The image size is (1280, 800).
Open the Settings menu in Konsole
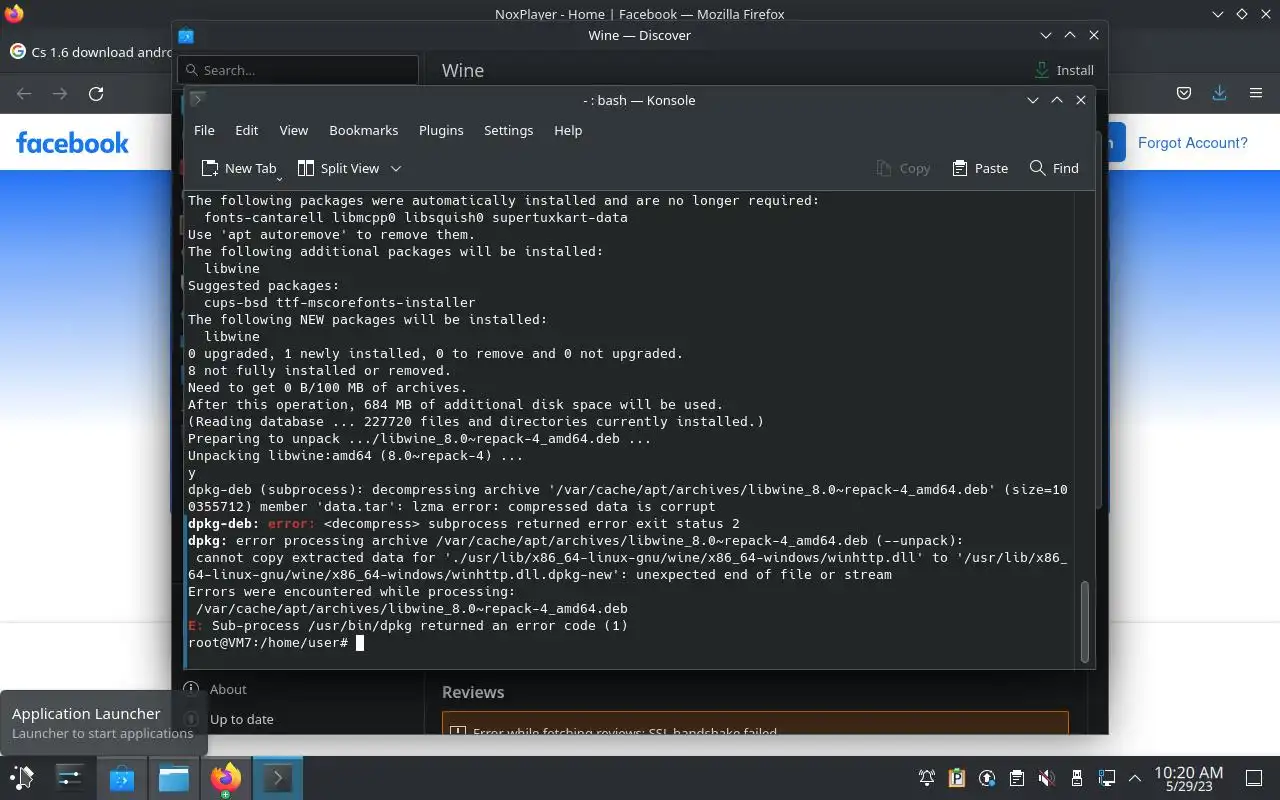[x=508, y=130]
